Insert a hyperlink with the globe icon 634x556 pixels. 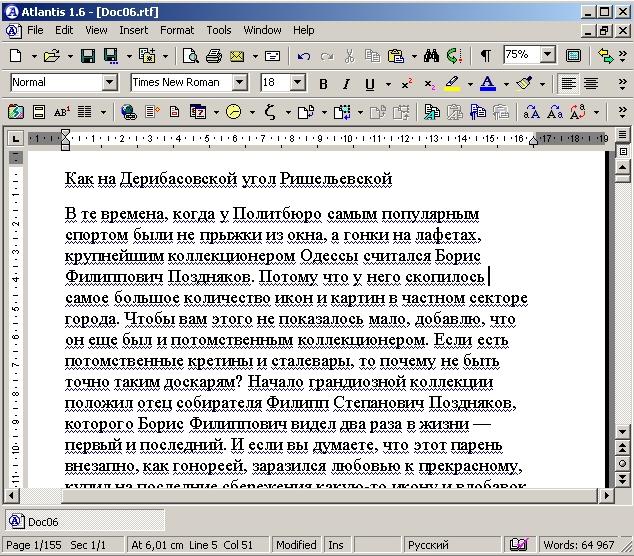(129, 112)
